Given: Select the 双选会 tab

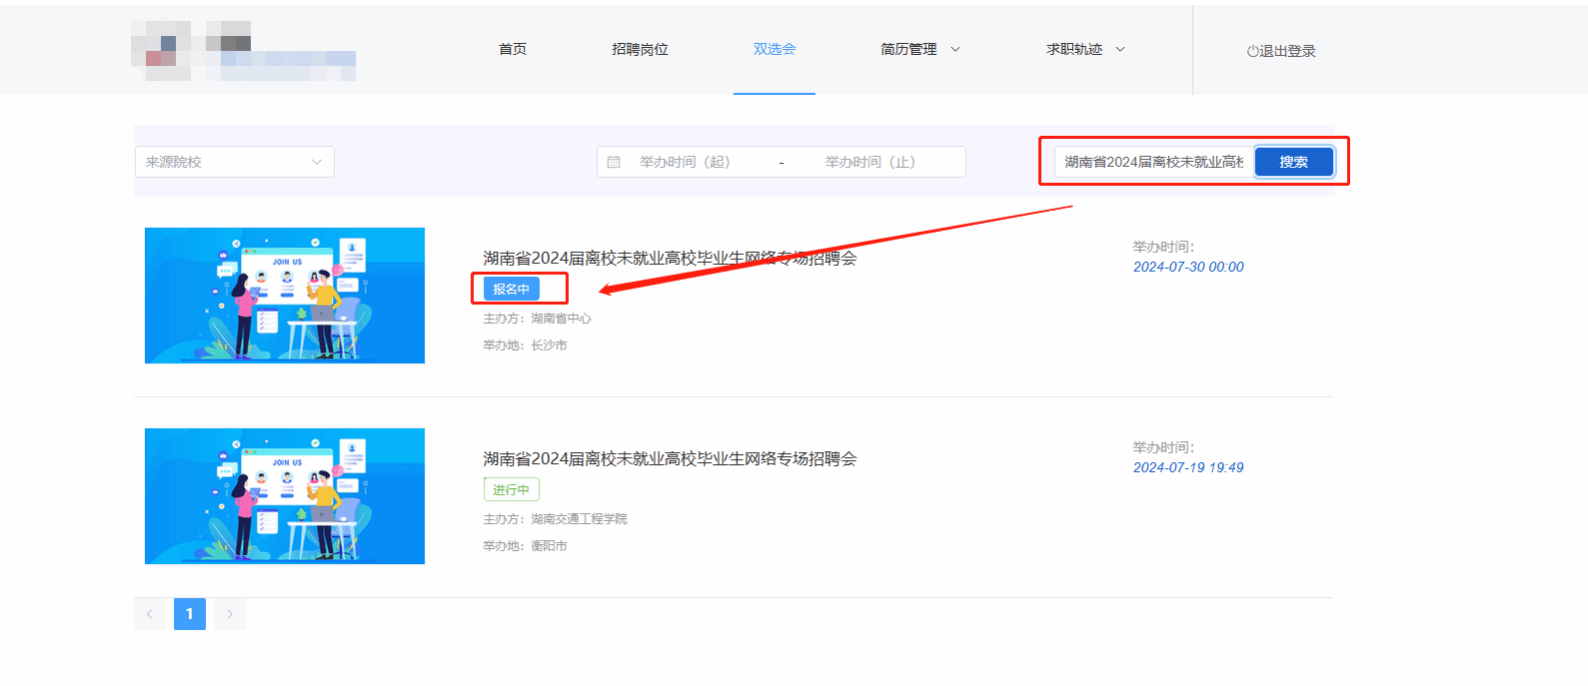Looking at the screenshot, I should point(774,49).
